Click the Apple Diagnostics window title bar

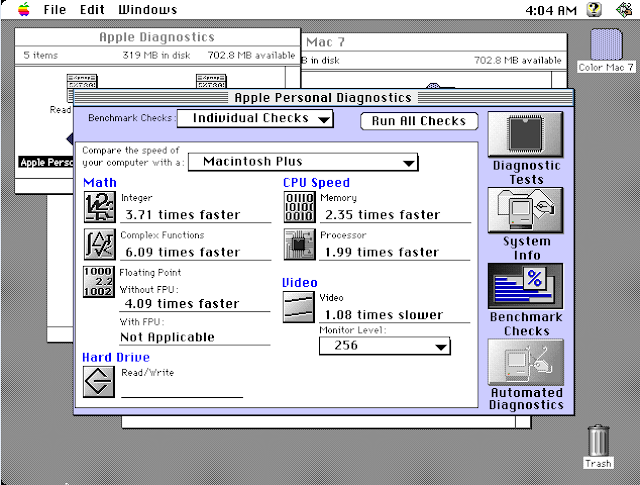coord(157,37)
